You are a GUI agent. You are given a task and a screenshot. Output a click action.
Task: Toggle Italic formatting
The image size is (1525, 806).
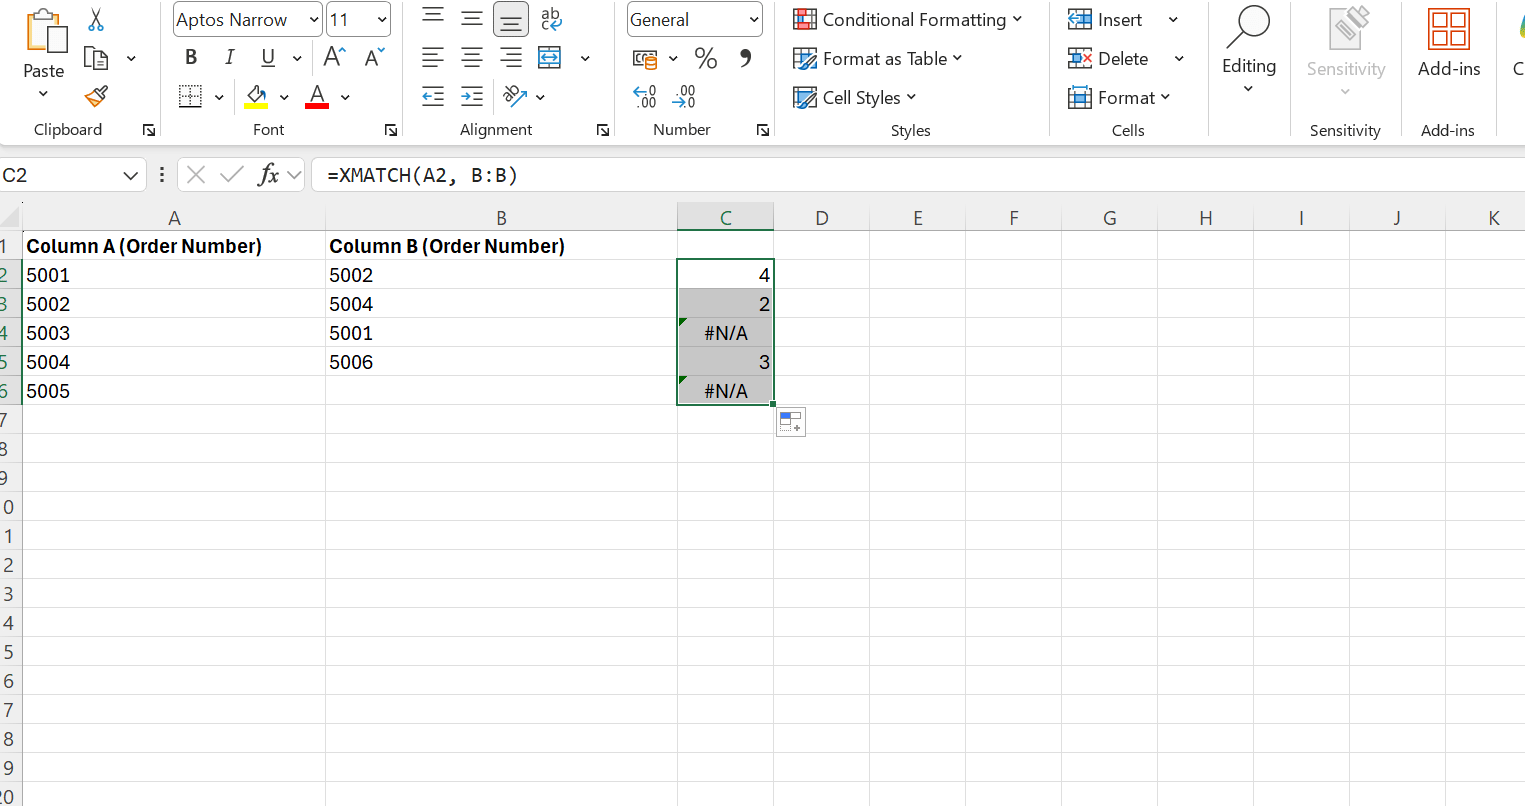click(230, 58)
